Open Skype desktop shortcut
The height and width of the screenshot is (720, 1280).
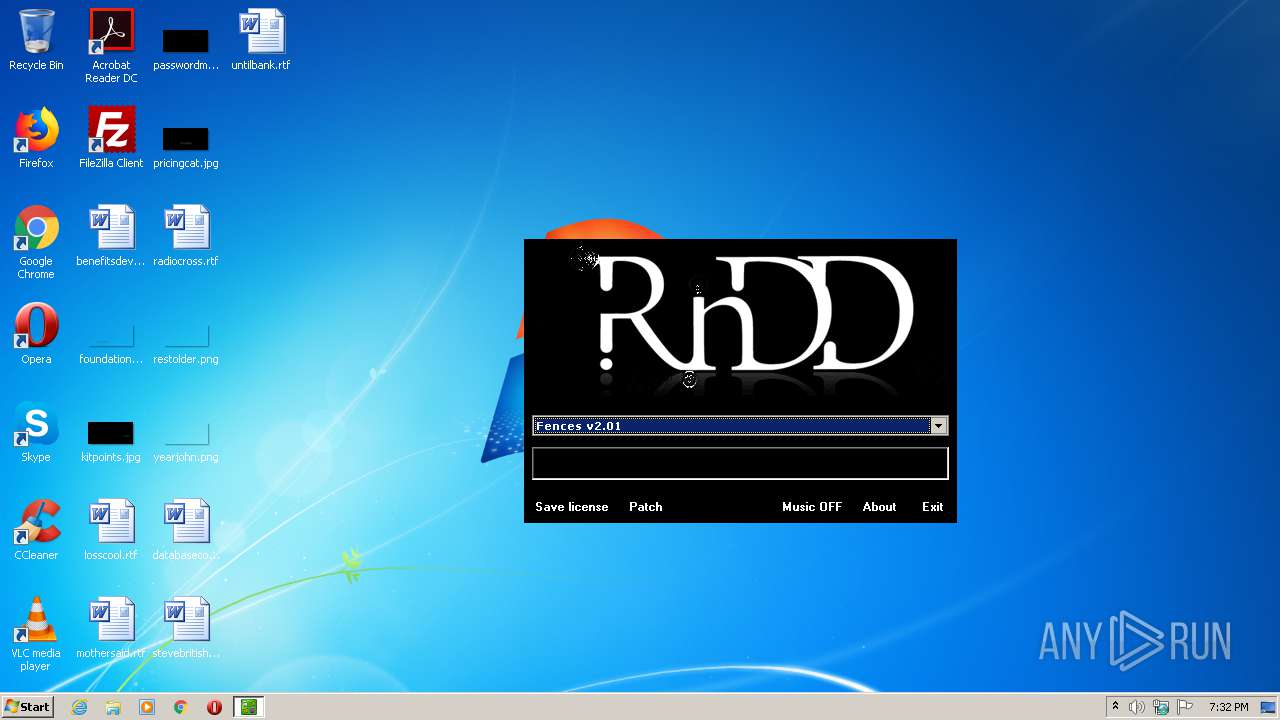(36, 432)
